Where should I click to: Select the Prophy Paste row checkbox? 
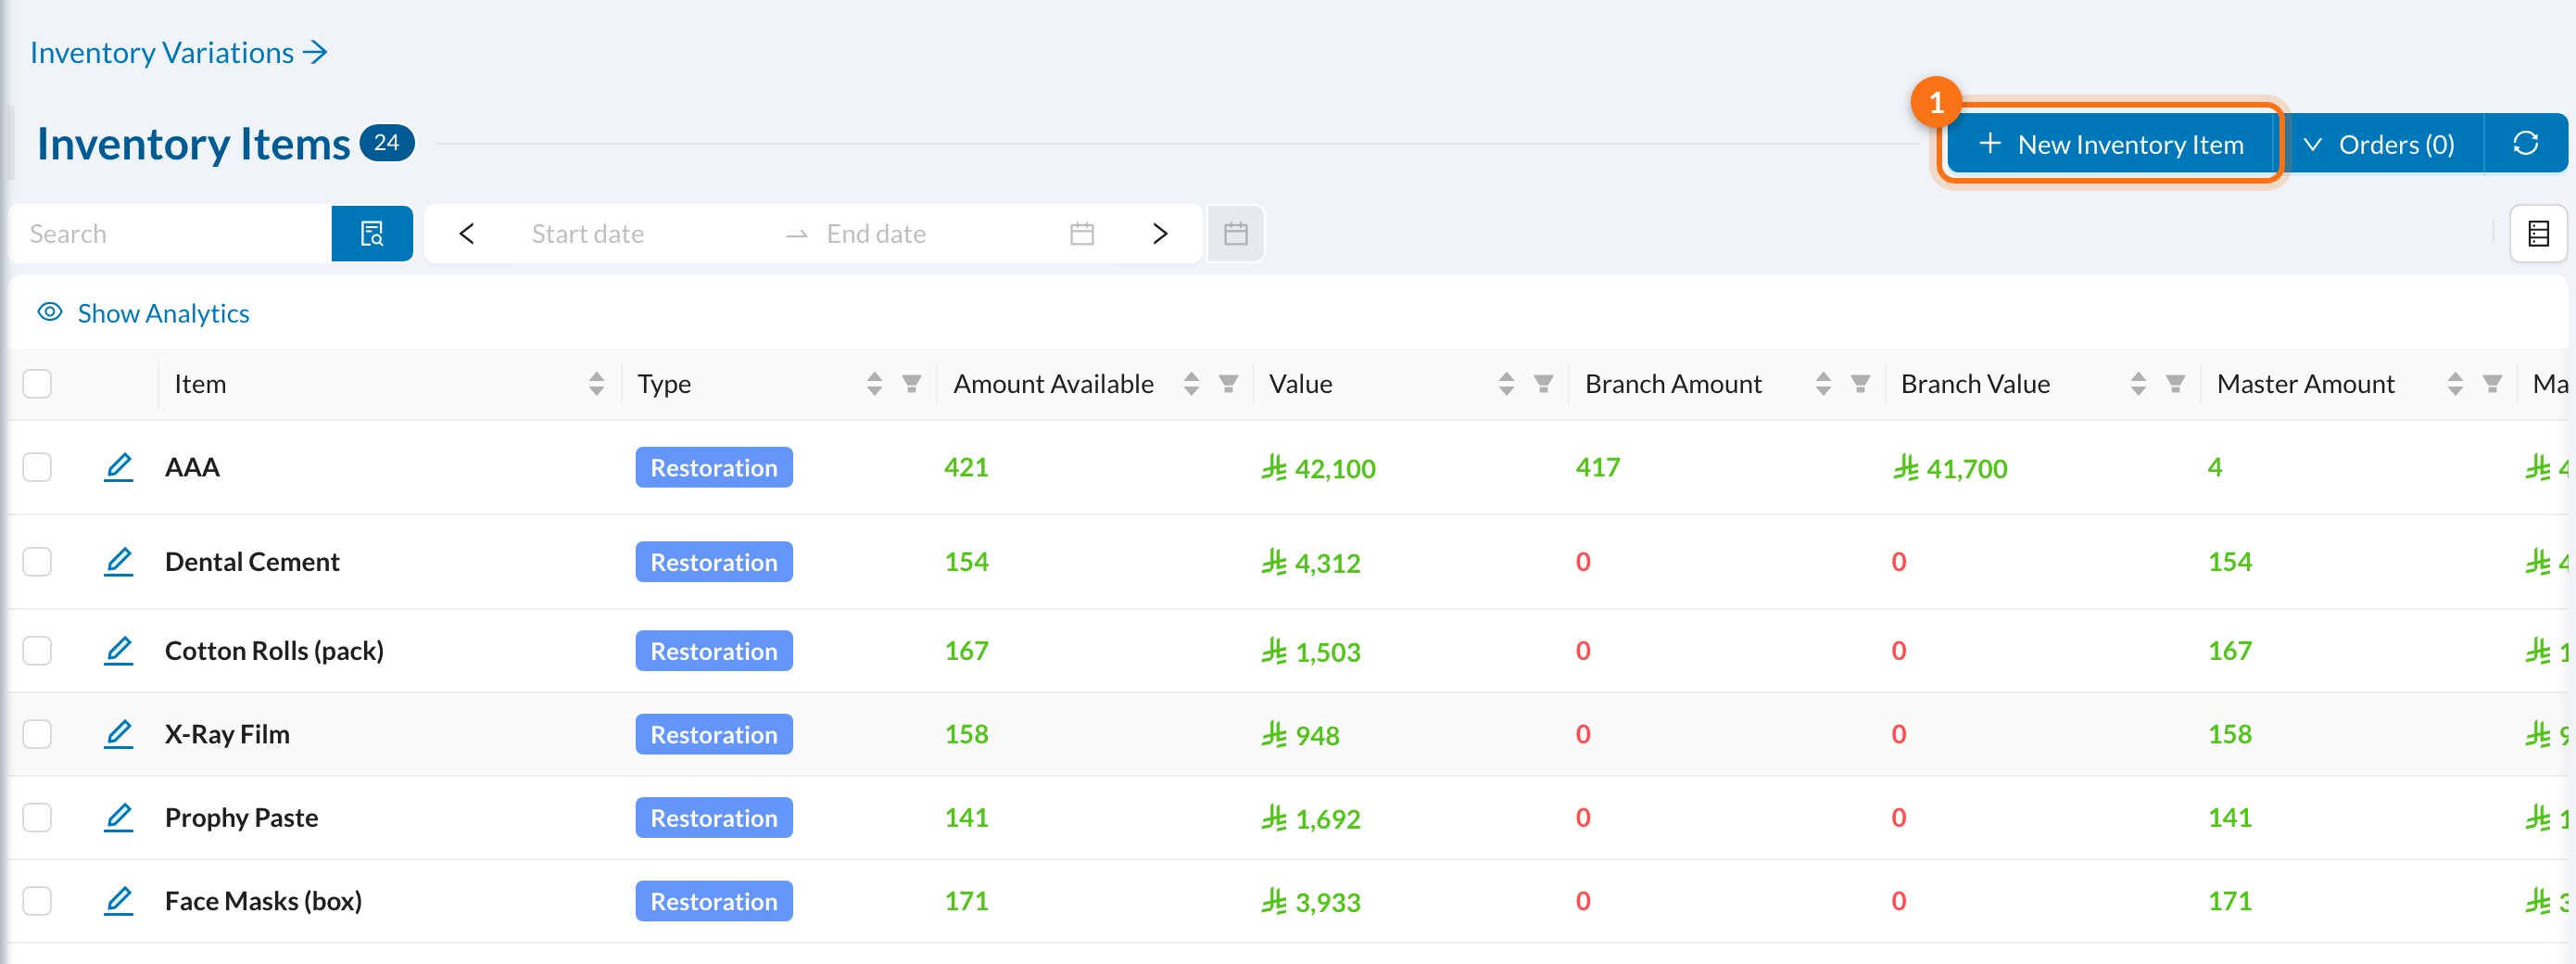pyautogui.click(x=37, y=817)
